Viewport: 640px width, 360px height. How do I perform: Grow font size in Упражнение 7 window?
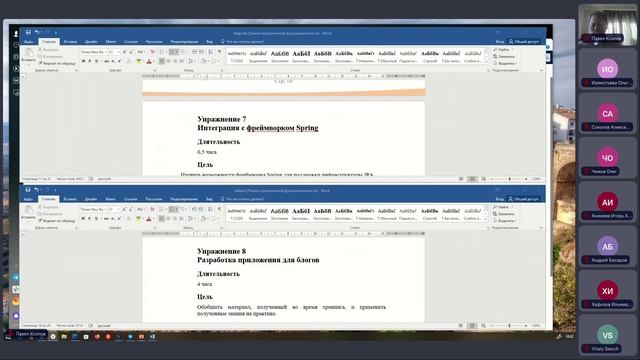tap(124, 52)
